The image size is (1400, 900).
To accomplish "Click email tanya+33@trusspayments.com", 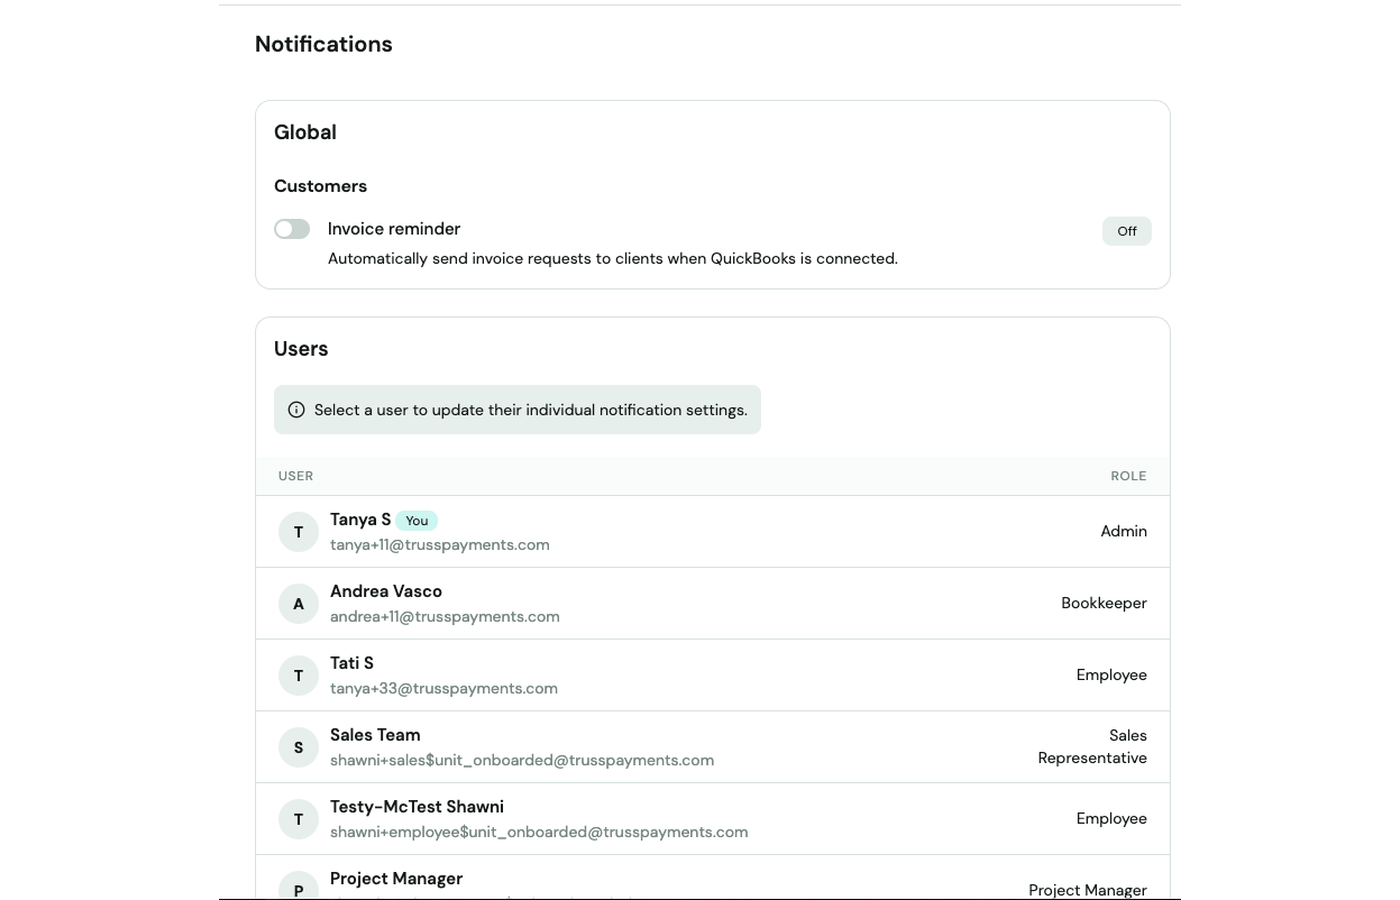I will (444, 689).
